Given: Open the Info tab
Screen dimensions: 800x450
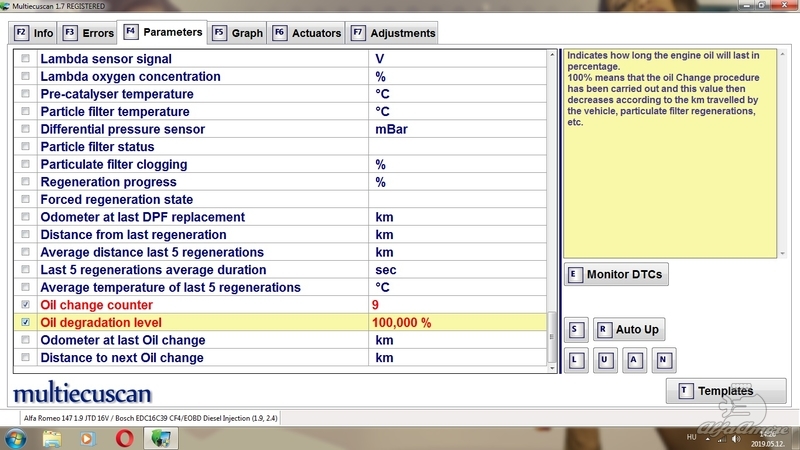Looking at the screenshot, I should pos(33,33).
